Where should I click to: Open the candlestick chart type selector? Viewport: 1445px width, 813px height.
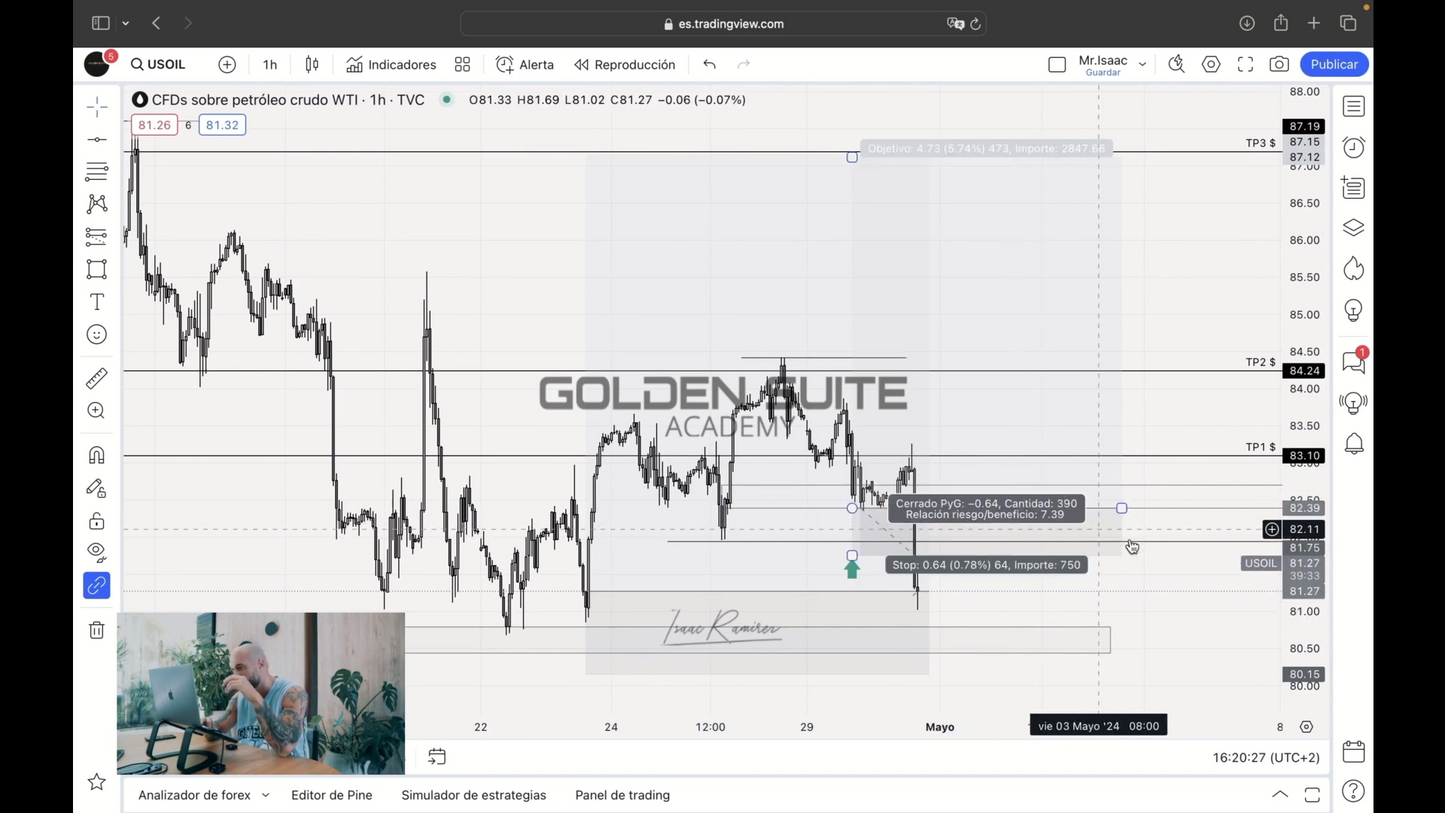pos(312,64)
